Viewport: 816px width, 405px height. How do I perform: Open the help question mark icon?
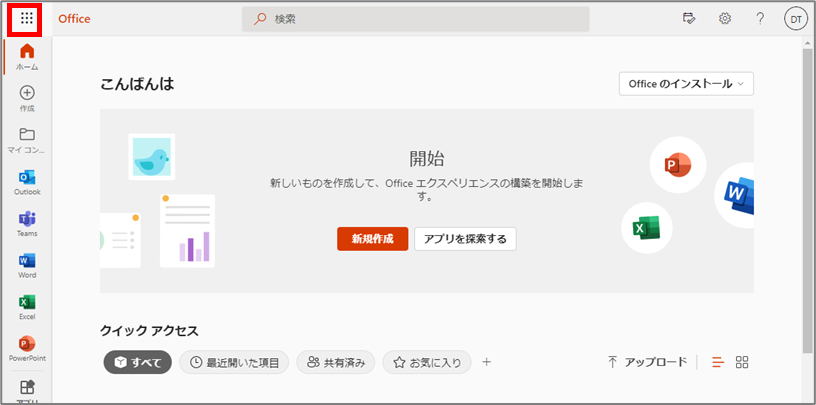pyautogui.click(x=760, y=19)
